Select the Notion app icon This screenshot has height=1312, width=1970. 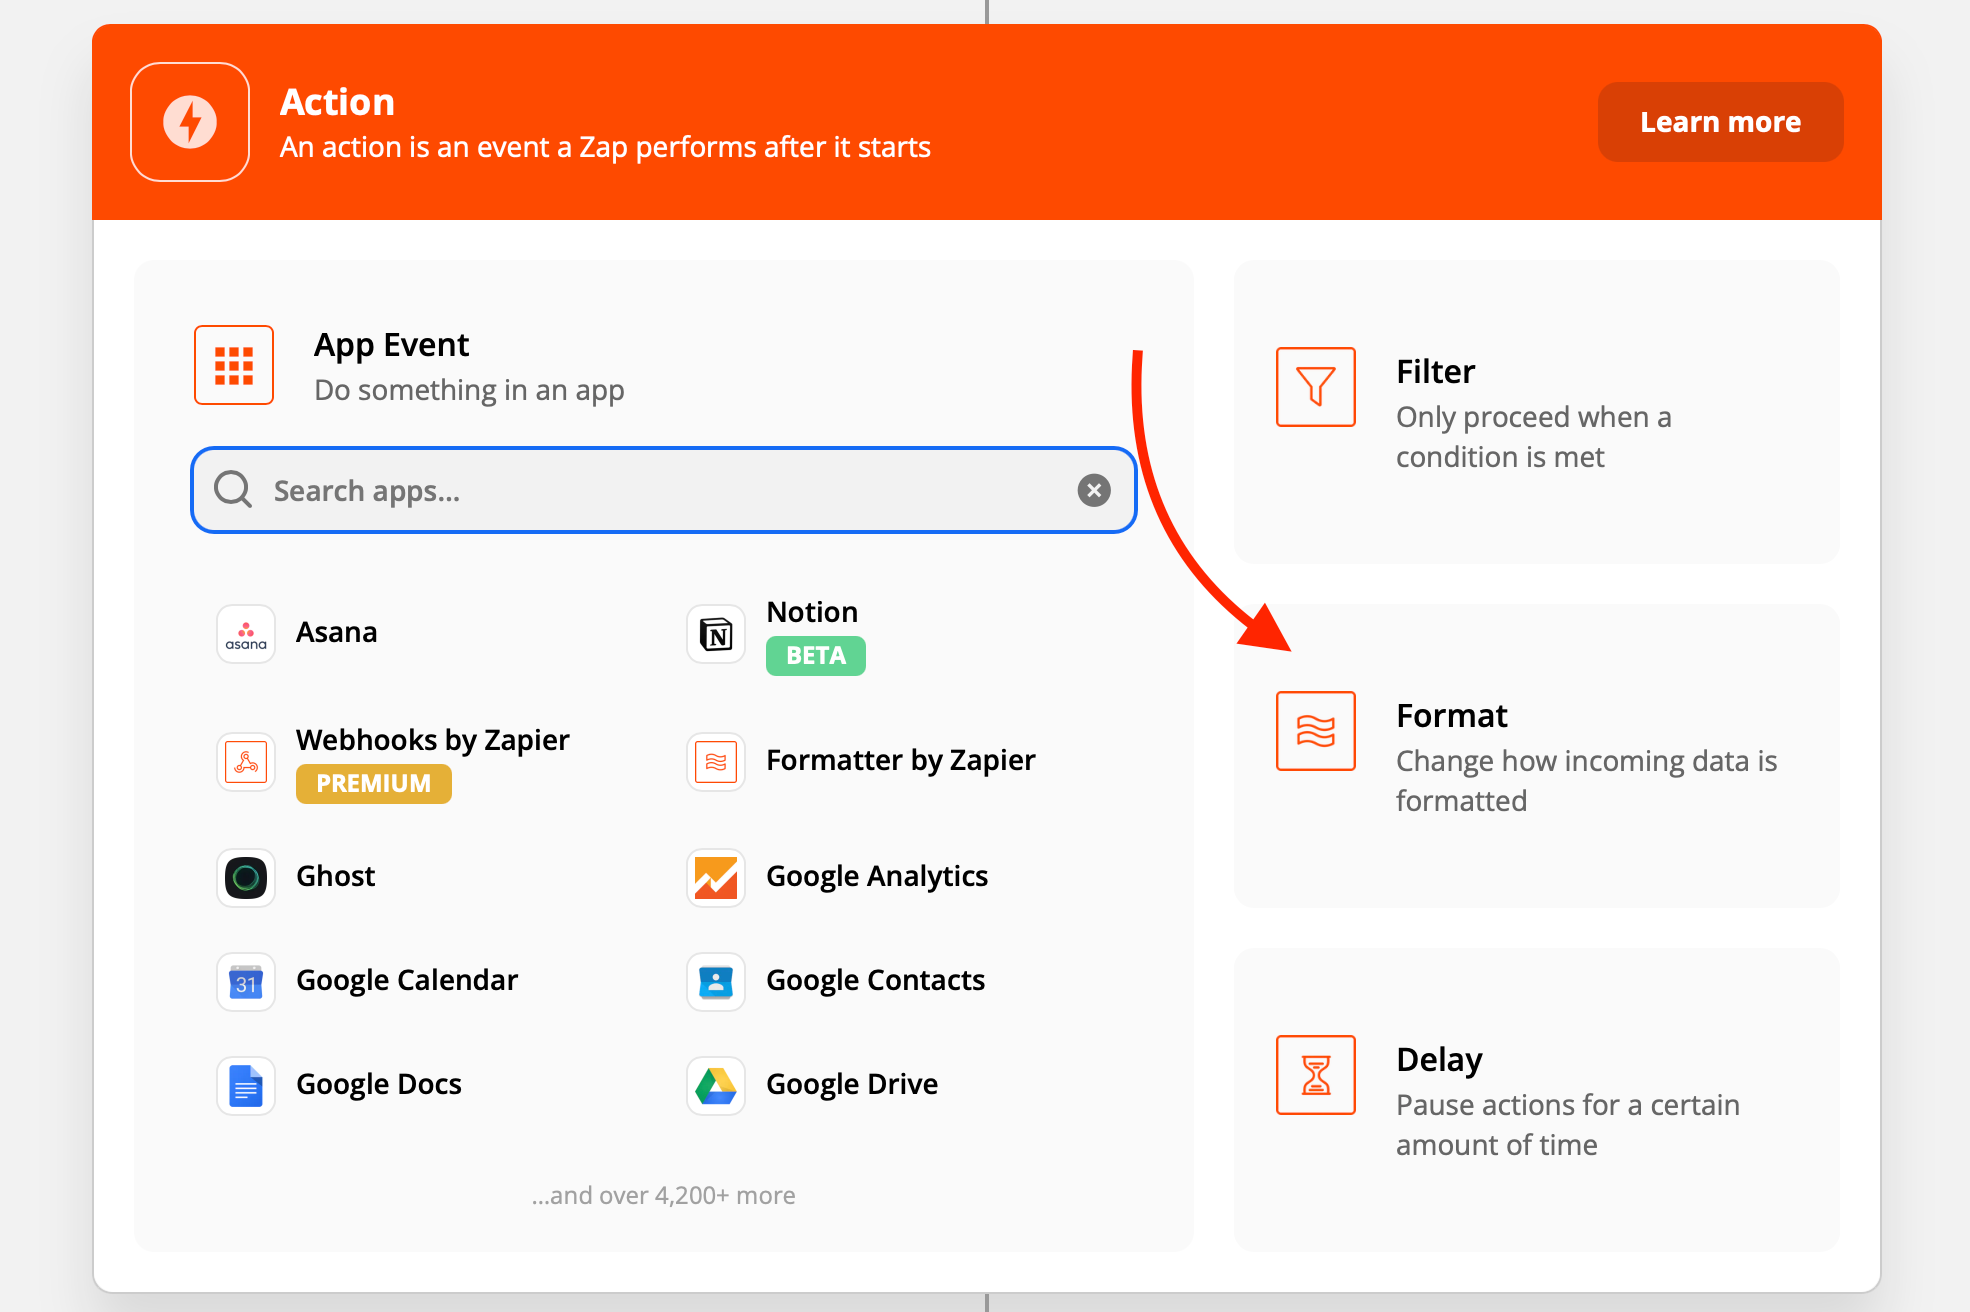point(716,634)
